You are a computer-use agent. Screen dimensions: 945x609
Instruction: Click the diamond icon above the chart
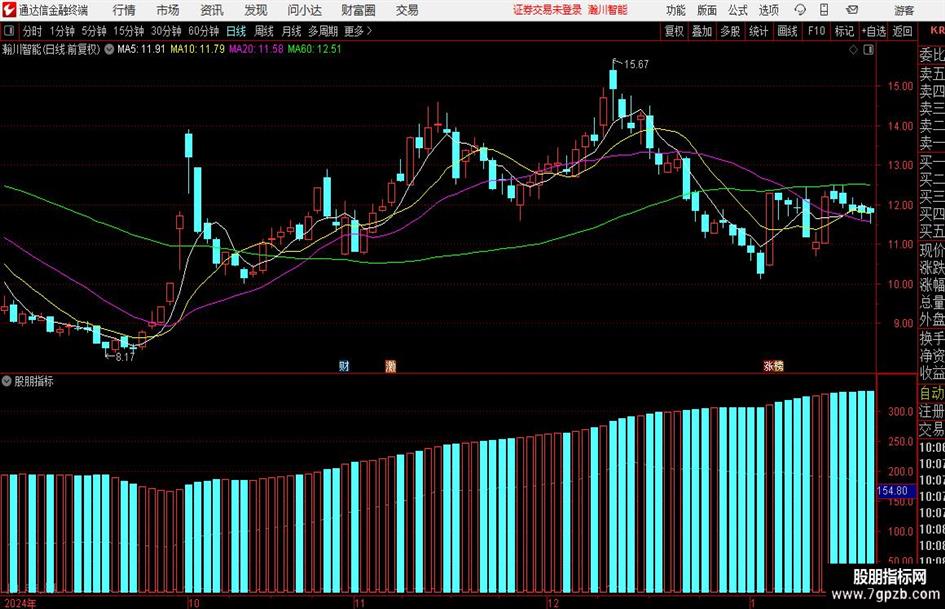[x=853, y=50]
